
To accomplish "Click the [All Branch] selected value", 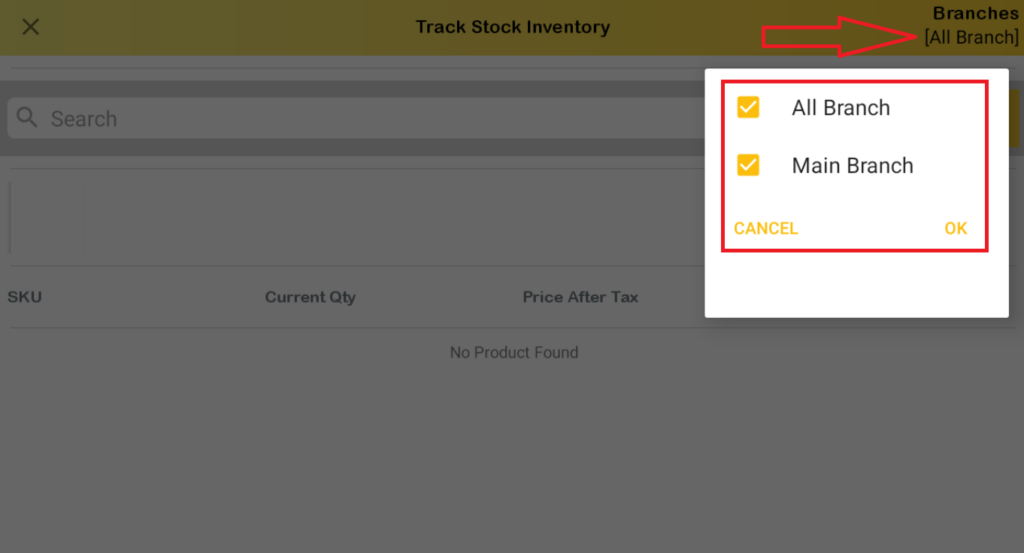I will [x=971, y=38].
